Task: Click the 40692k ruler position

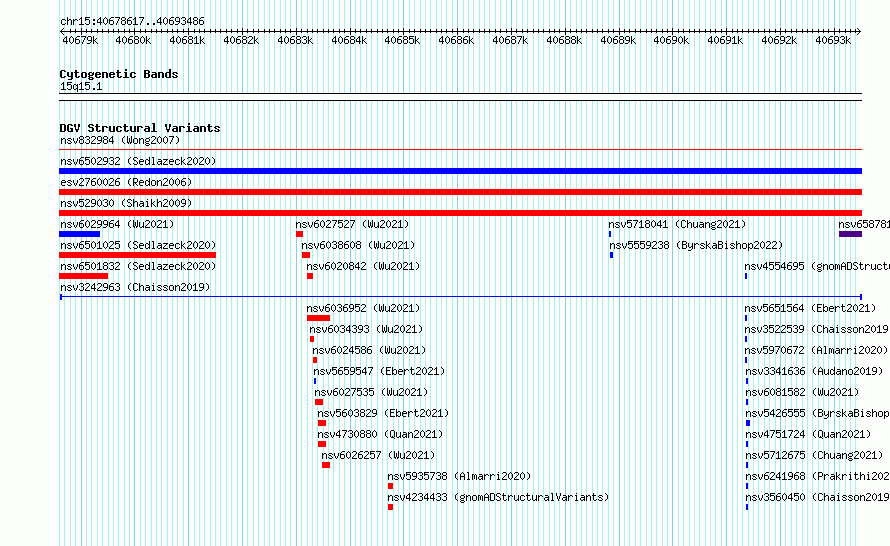Action: click(779, 40)
